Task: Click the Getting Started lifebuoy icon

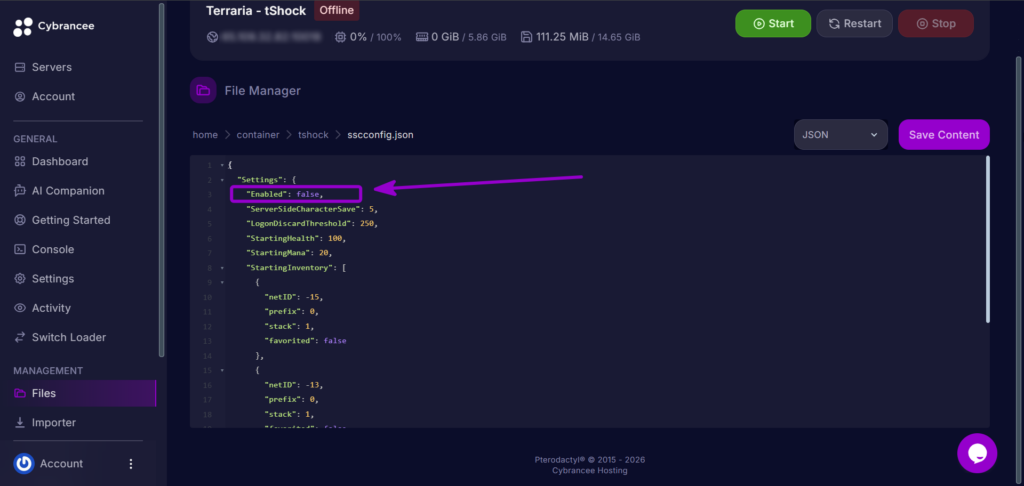Action: point(20,220)
